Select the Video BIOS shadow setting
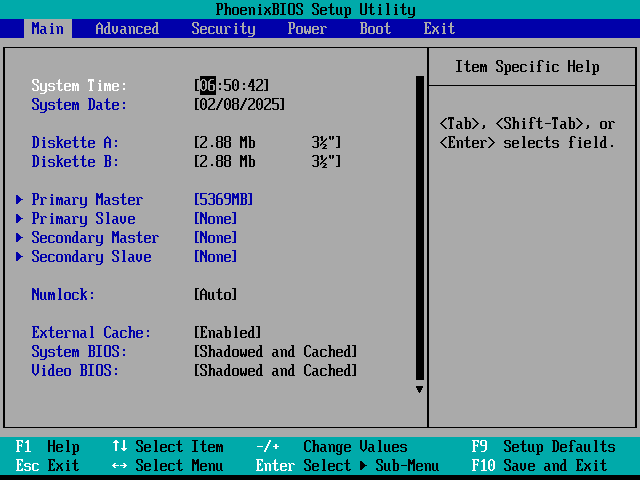This screenshot has width=640, height=480. coord(275,371)
